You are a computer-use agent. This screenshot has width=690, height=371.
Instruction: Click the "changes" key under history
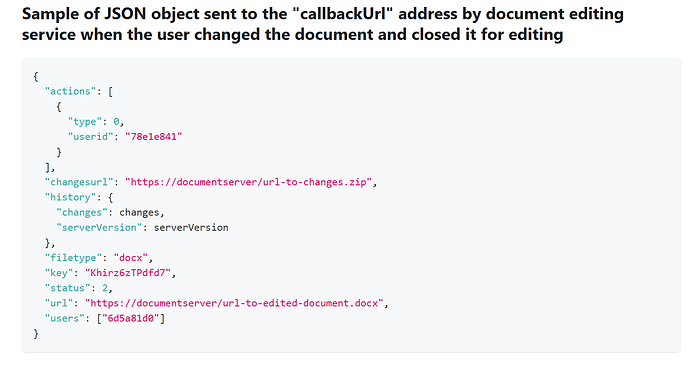pos(82,213)
